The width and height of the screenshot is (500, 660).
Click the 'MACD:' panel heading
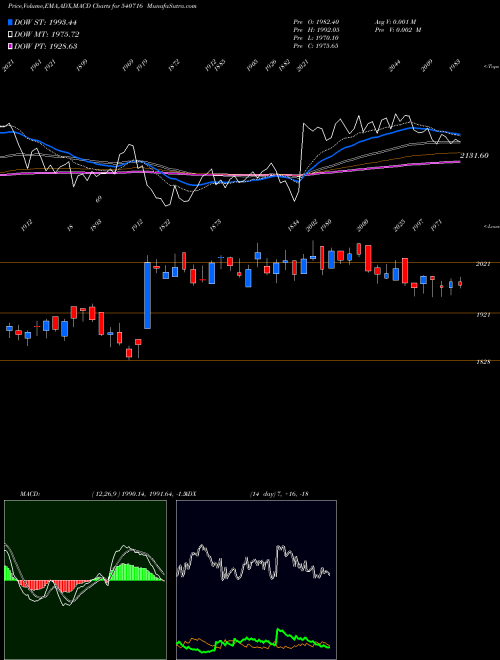click(30, 494)
